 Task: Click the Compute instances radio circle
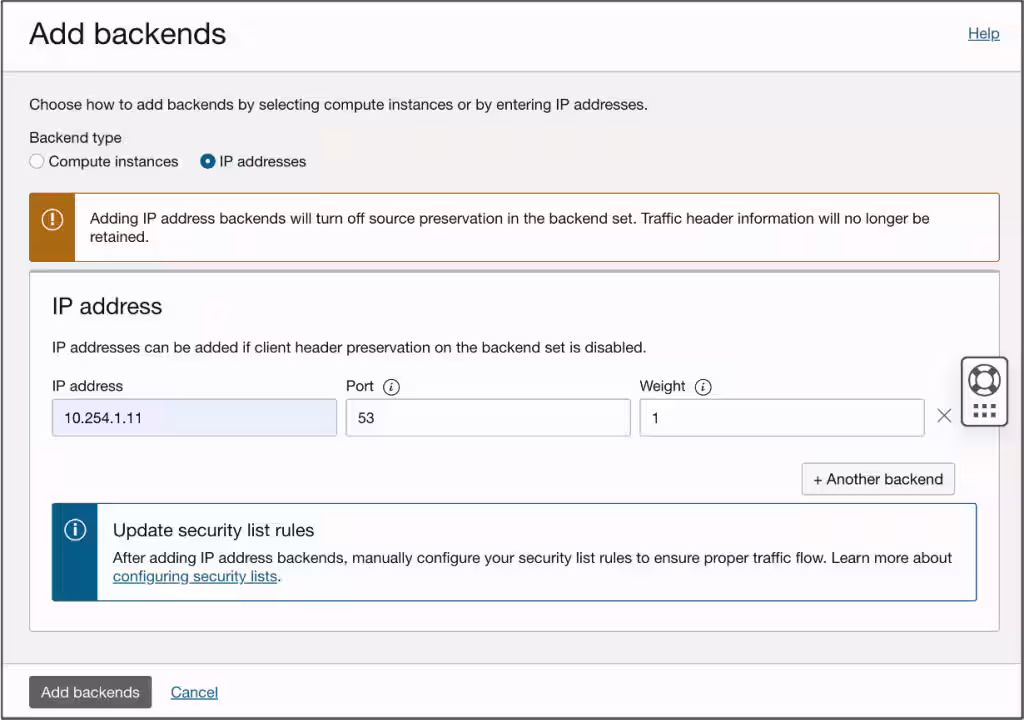[x=36, y=161]
